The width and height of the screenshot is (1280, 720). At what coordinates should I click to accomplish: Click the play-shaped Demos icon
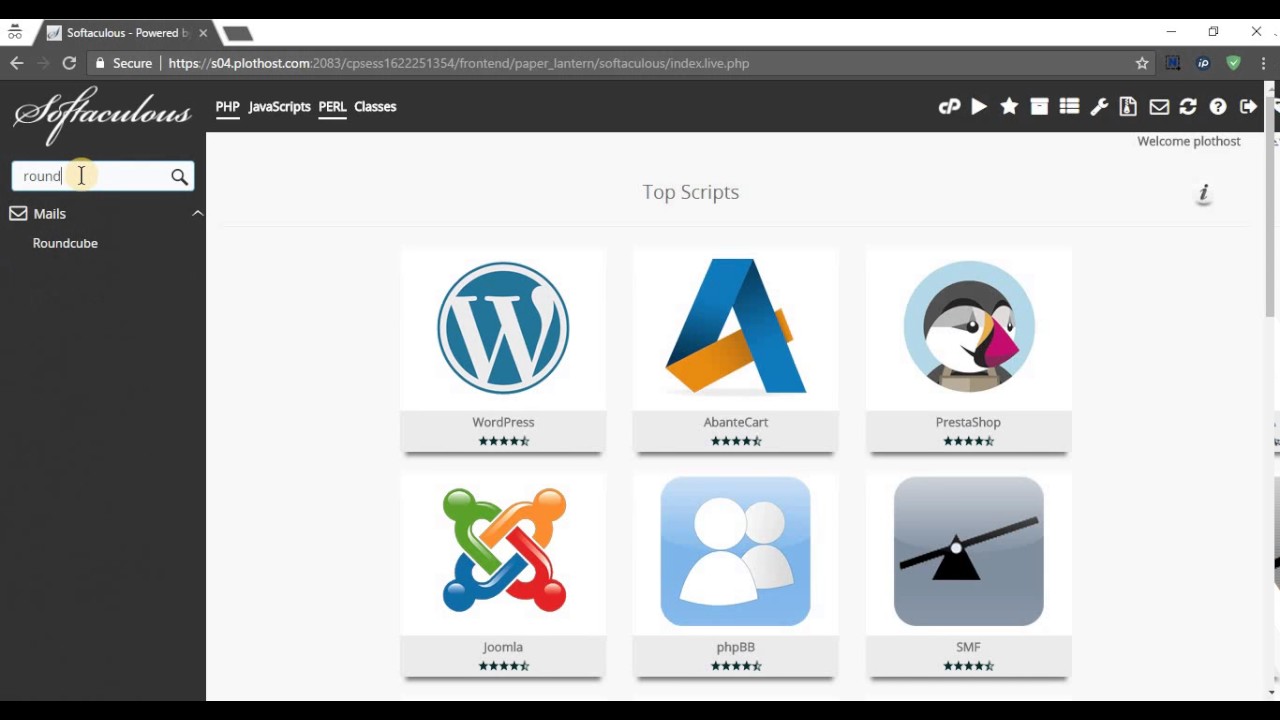(x=979, y=107)
